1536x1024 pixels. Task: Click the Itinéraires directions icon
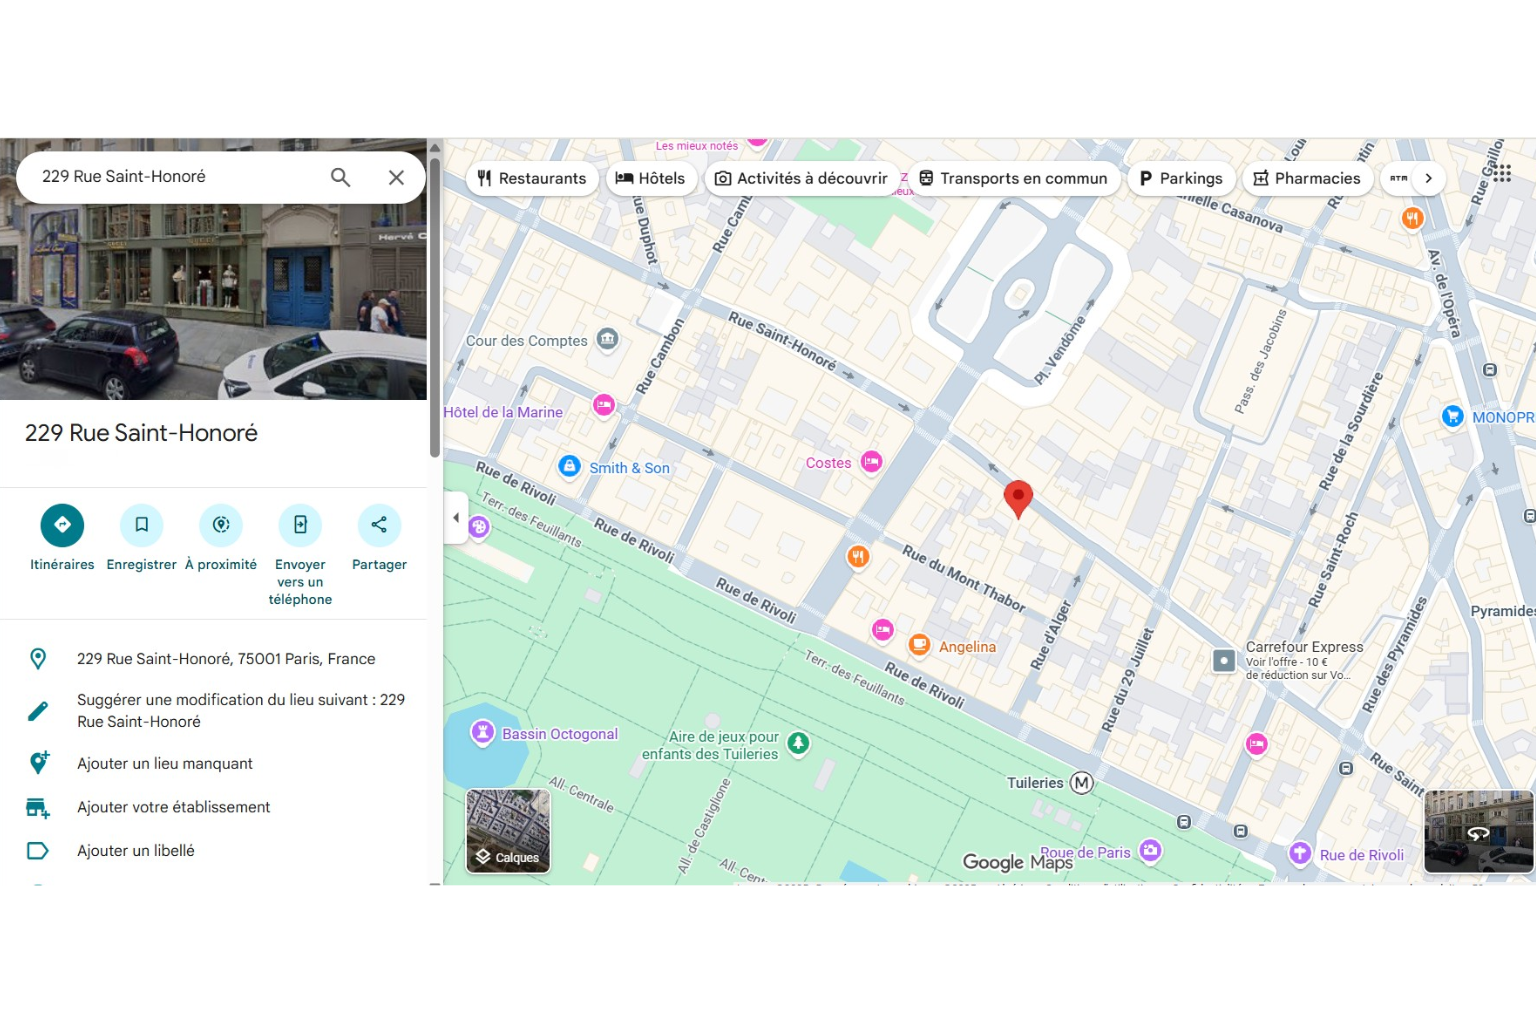pyautogui.click(x=62, y=525)
